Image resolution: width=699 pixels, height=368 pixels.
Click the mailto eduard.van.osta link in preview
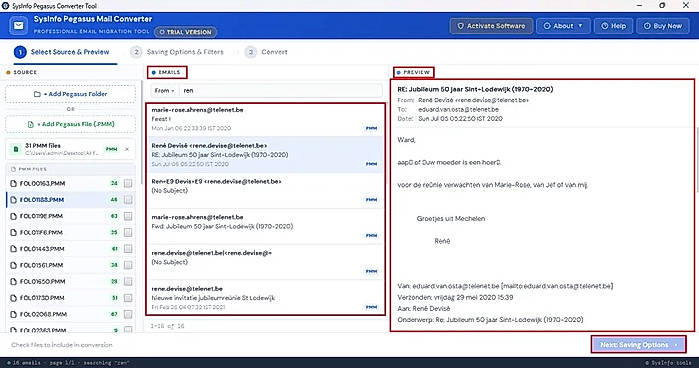pyautogui.click(x=558, y=286)
